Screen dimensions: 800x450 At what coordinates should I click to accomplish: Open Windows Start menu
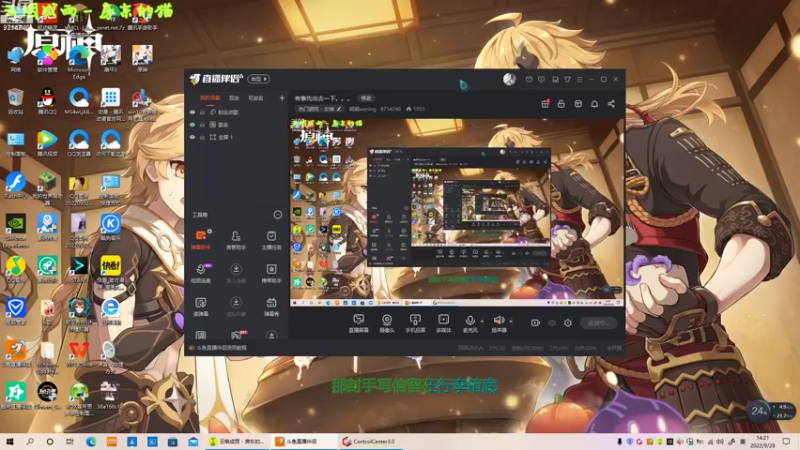[10, 441]
